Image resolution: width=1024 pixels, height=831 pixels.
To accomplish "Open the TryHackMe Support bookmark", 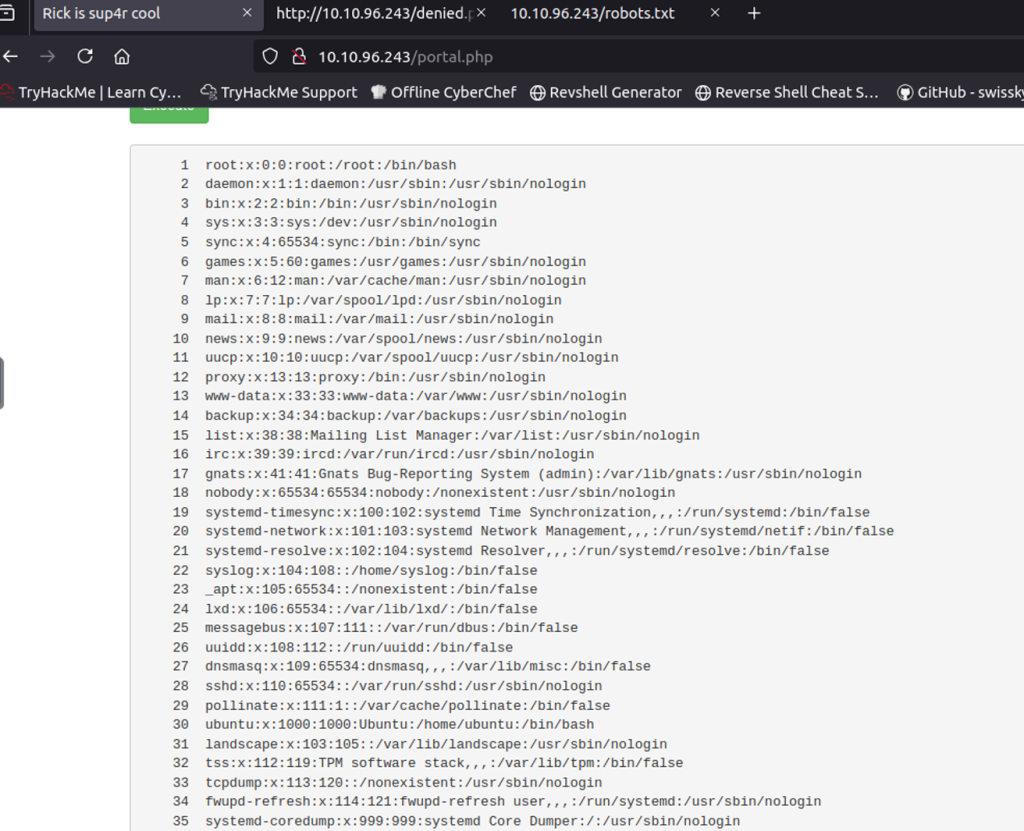I will pyautogui.click(x=279, y=92).
